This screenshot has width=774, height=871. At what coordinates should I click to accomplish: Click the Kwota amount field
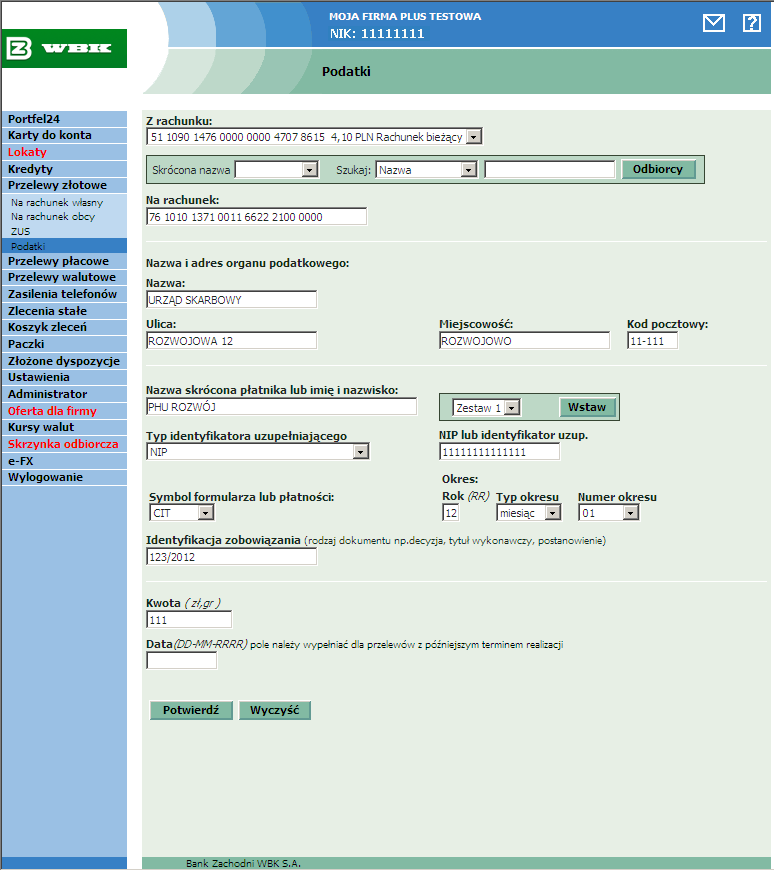189,619
